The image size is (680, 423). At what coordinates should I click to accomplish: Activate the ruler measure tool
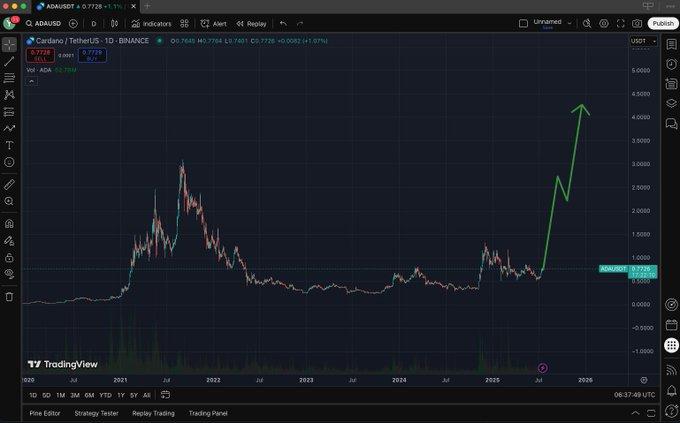pyautogui.click(x=9, y=185)
